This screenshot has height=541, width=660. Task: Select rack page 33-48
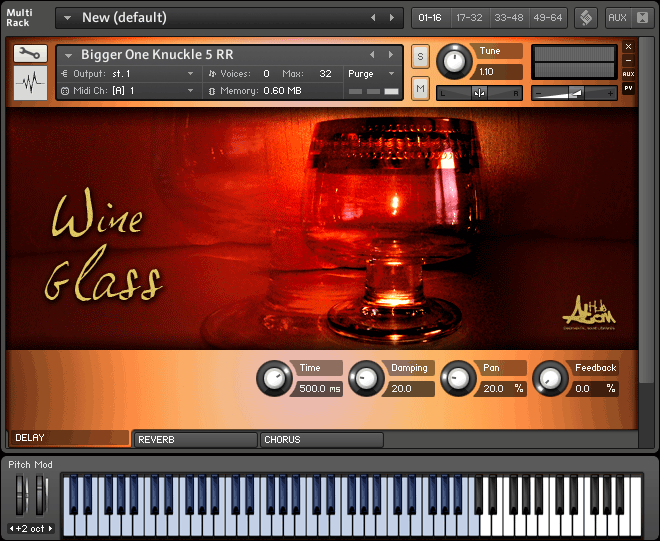tap(508, 18)
